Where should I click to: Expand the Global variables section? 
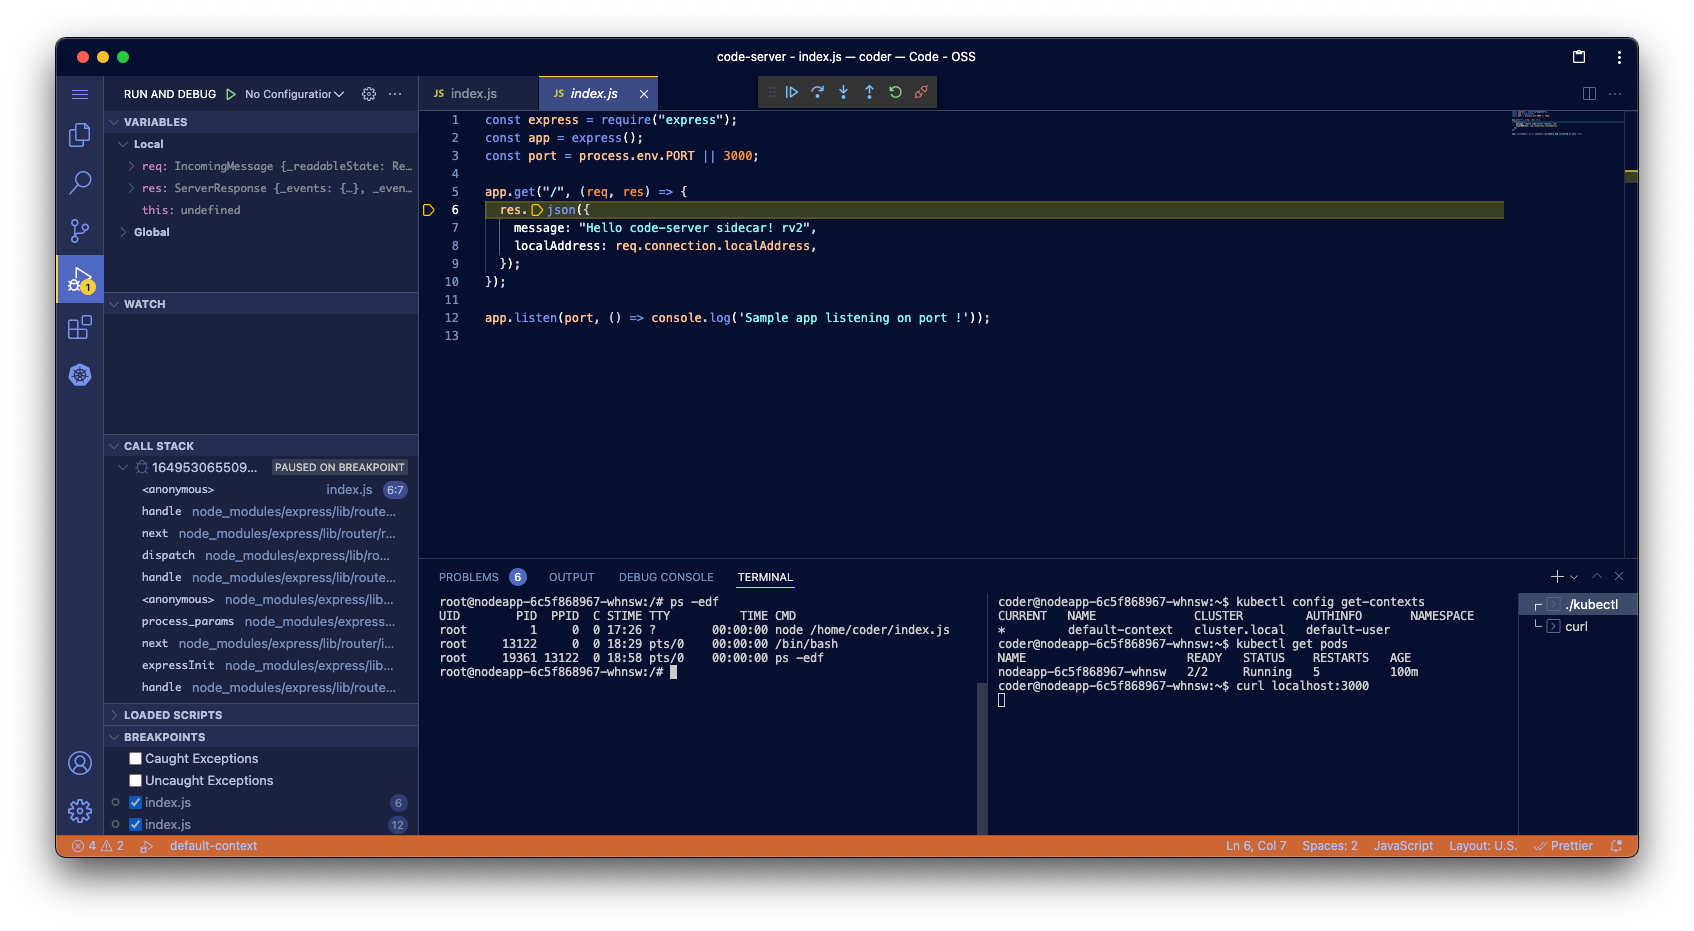124,231
